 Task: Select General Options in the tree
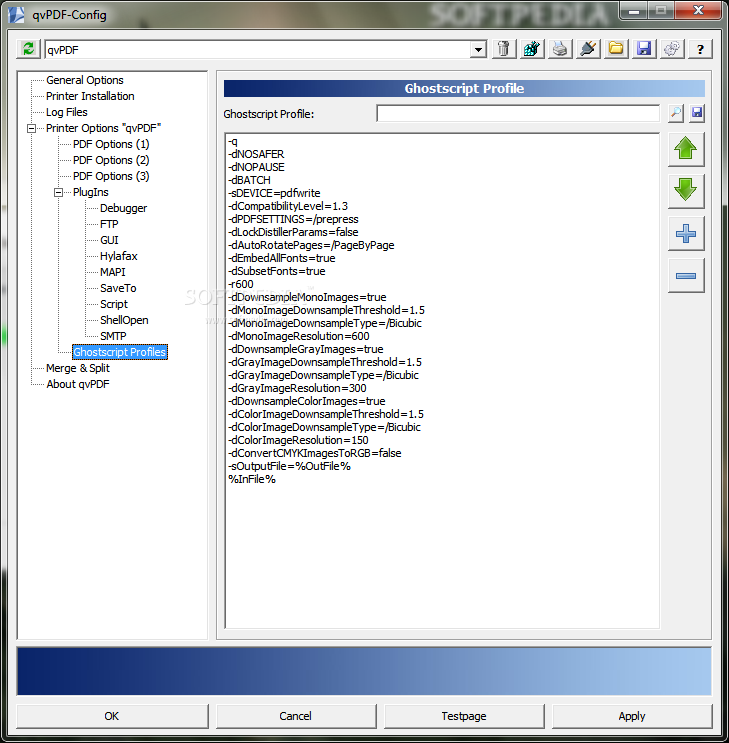click(x=85, y=80)
